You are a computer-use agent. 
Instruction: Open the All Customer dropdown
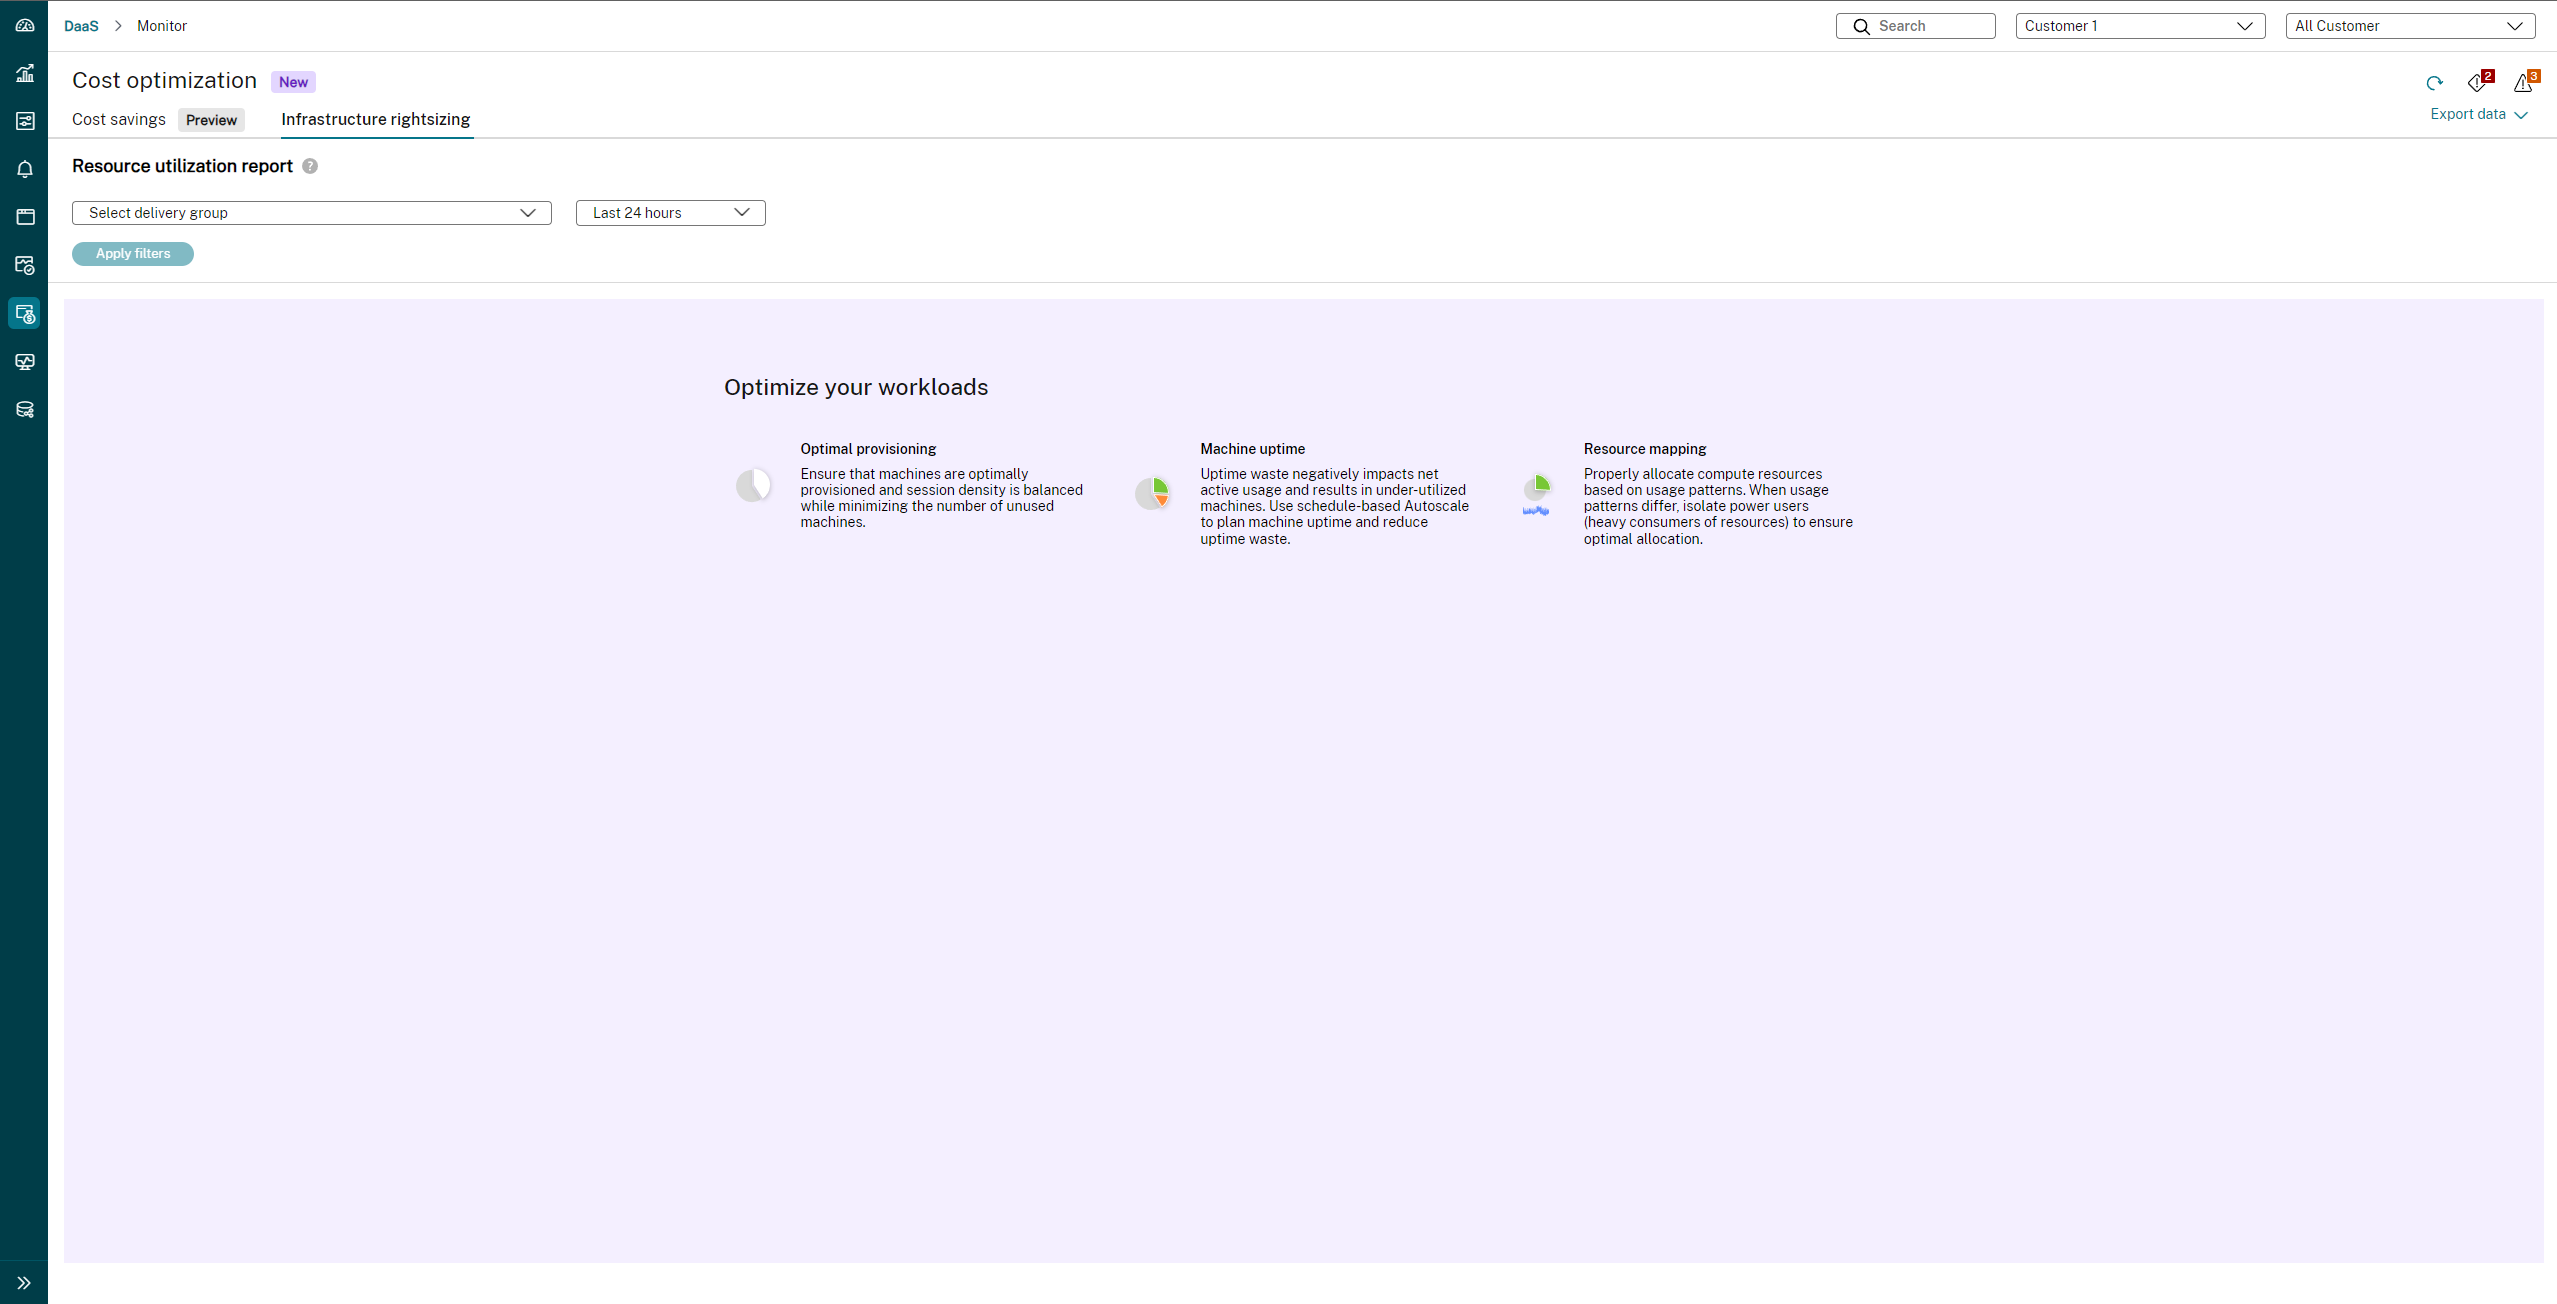pos(2409,26)
